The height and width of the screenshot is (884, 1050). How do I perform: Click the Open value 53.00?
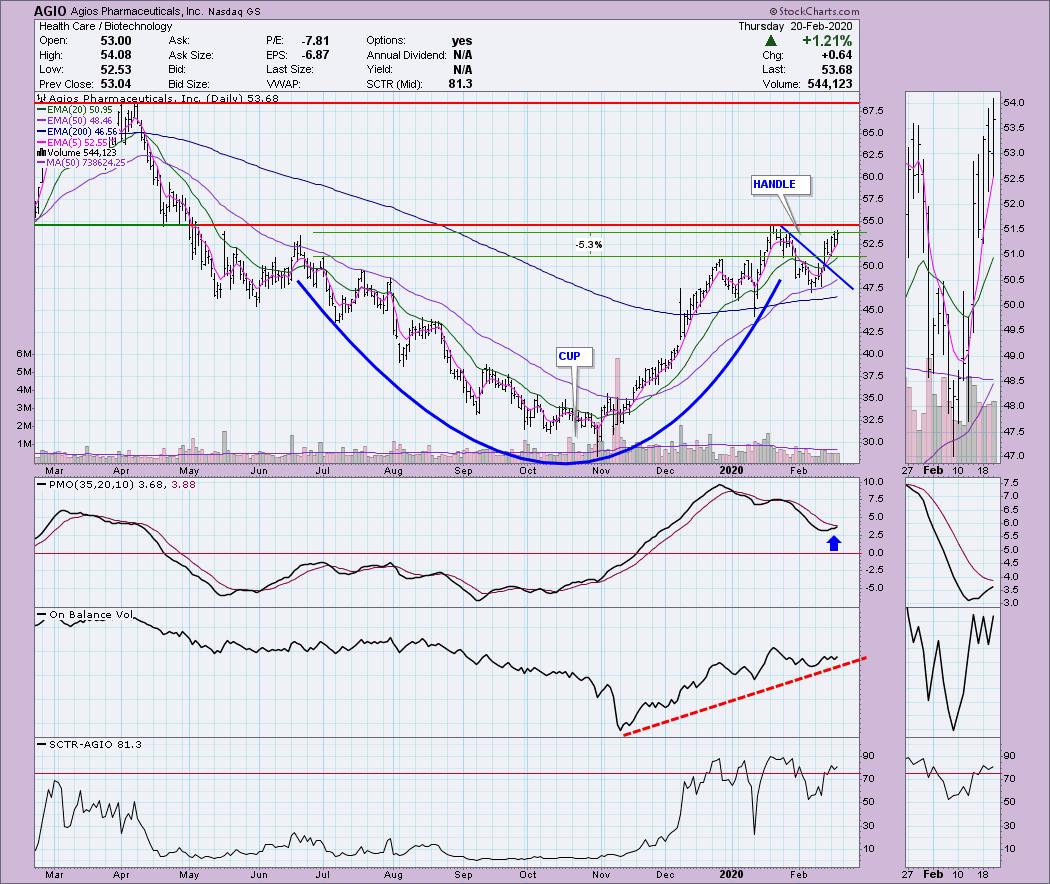pyautogui.click(x=116, y=41)
